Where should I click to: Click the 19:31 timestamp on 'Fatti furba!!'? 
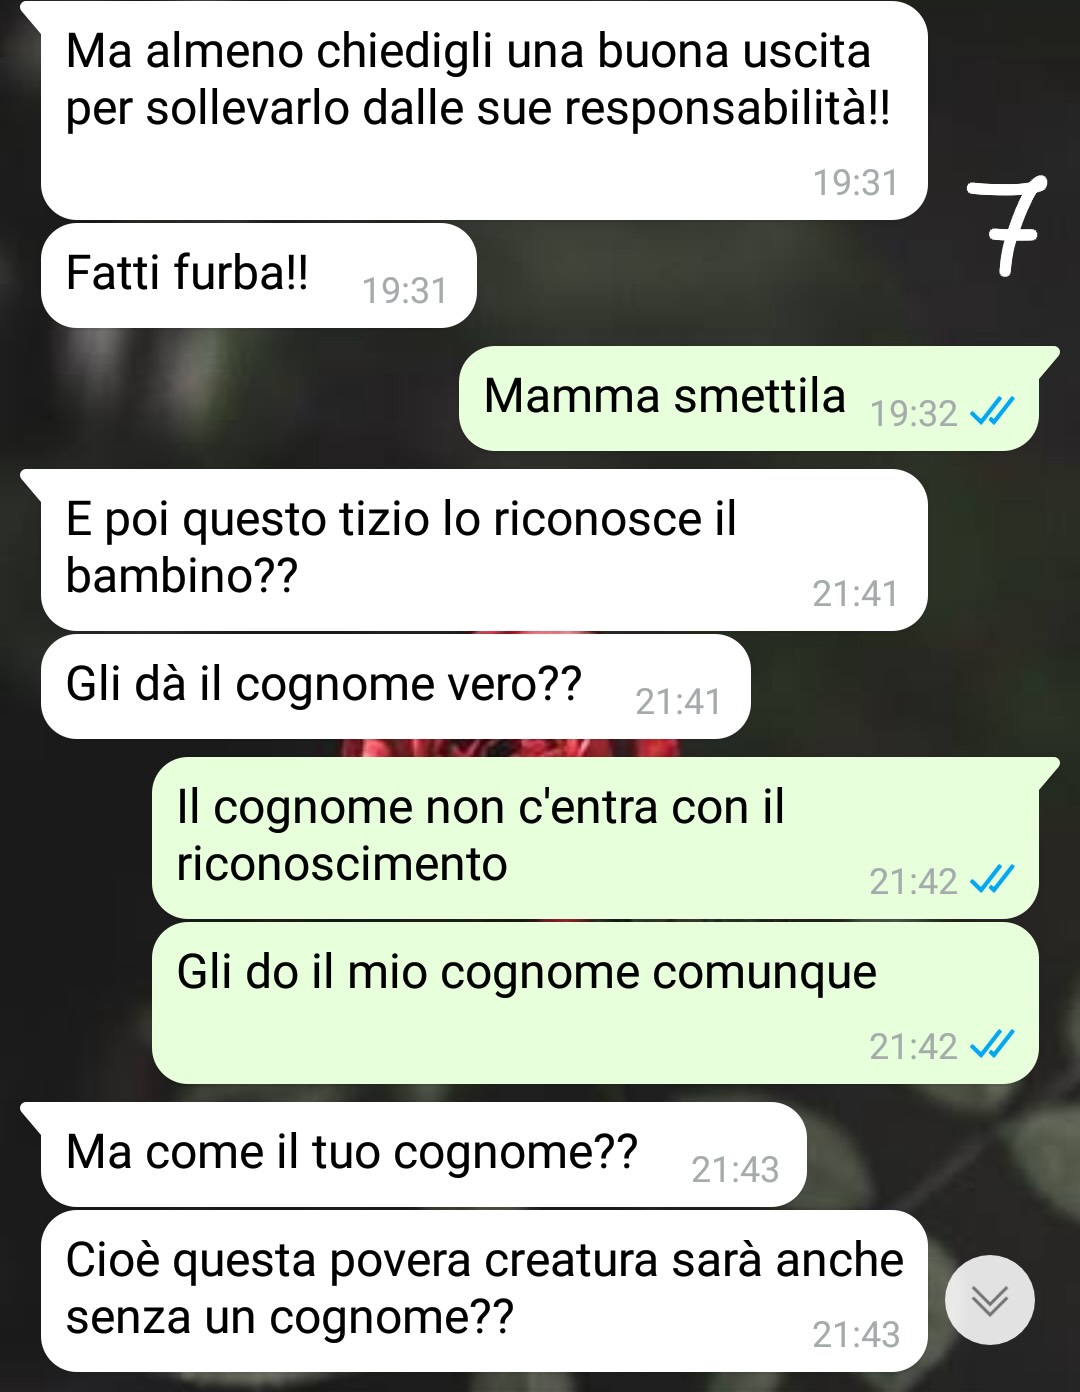click(x=404, y=290)
